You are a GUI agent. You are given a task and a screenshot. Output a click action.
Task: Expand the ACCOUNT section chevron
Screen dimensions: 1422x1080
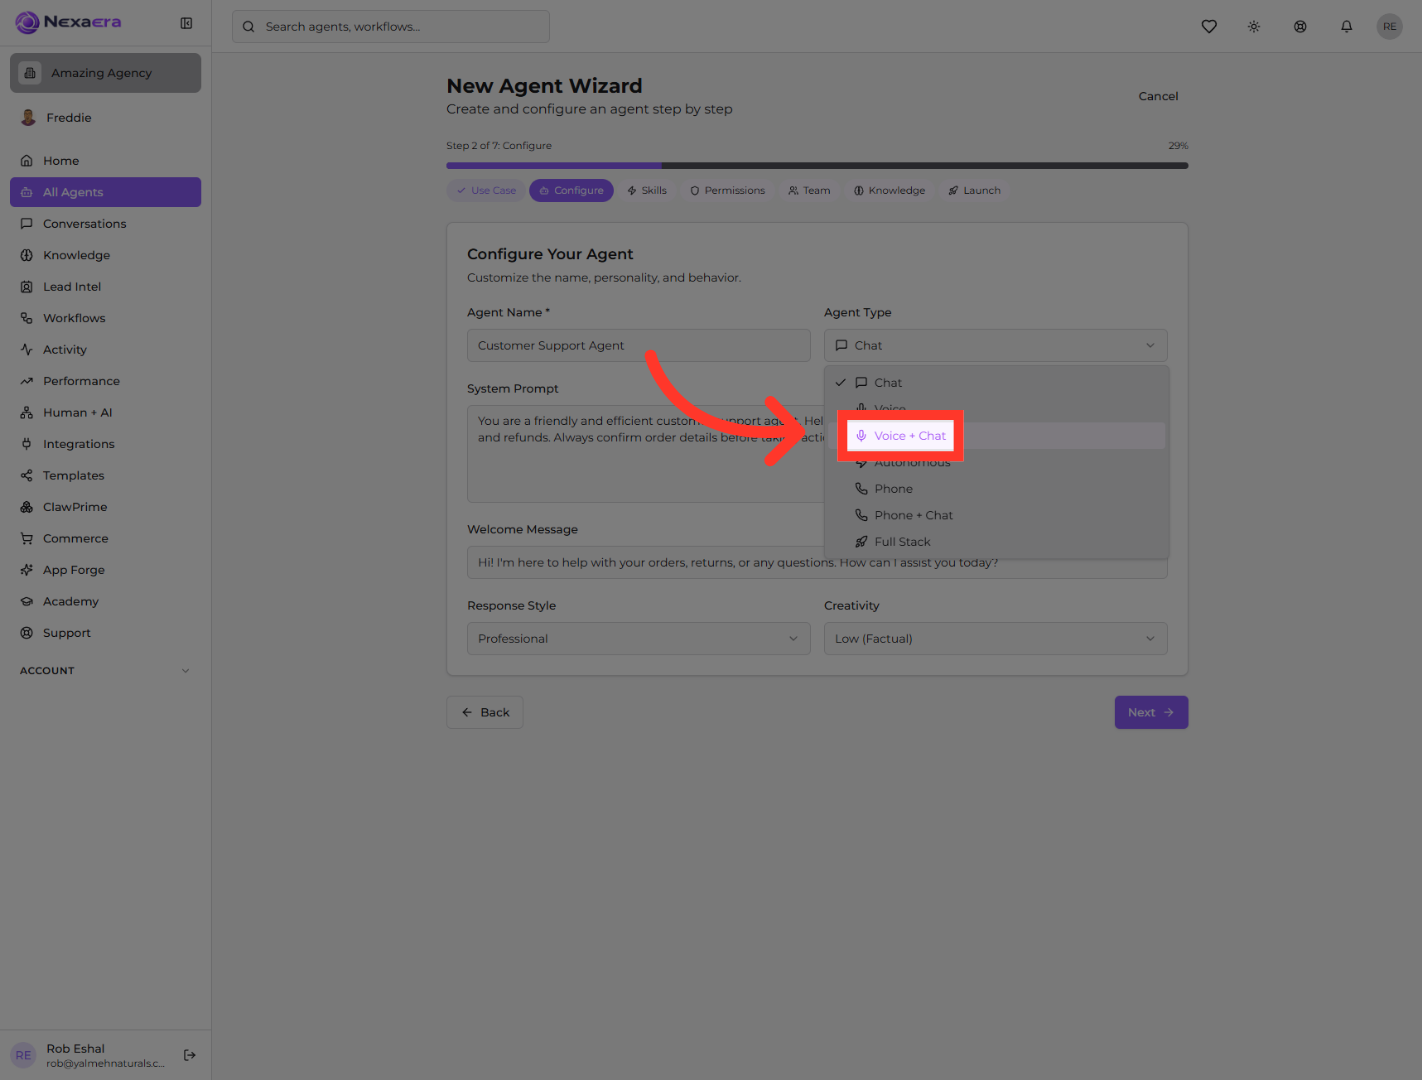185,671
